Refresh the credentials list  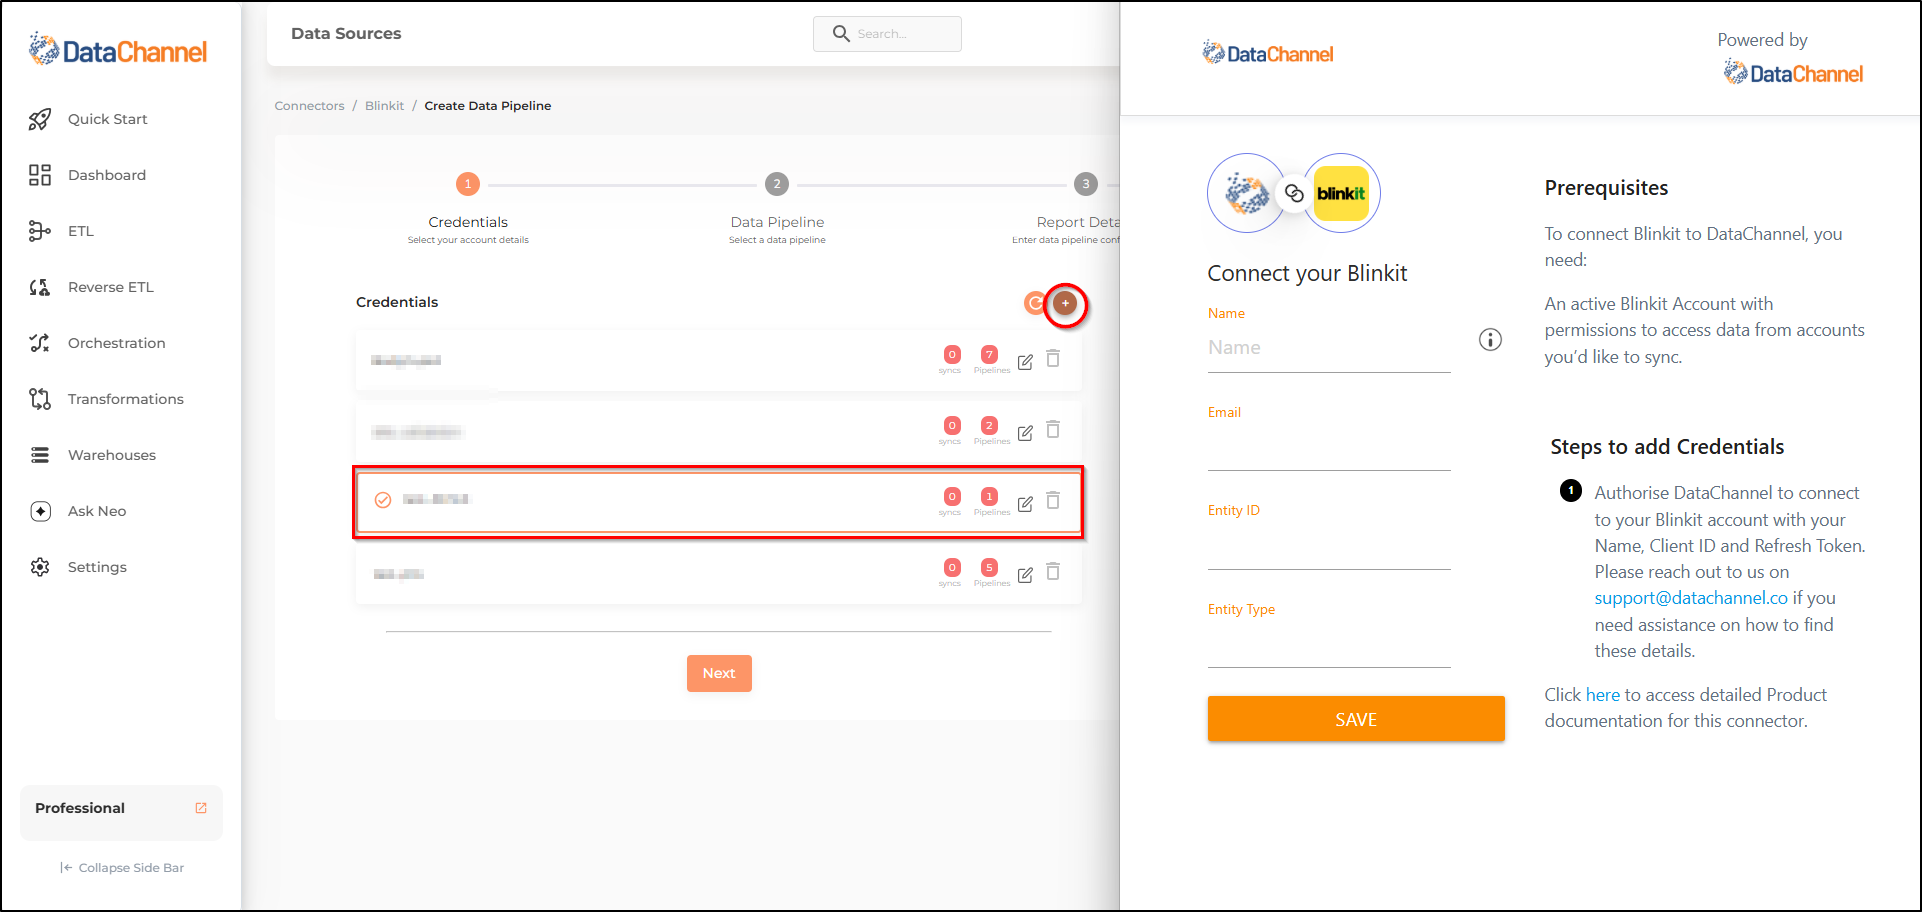pyautogui.click(x=1035, y=303)
